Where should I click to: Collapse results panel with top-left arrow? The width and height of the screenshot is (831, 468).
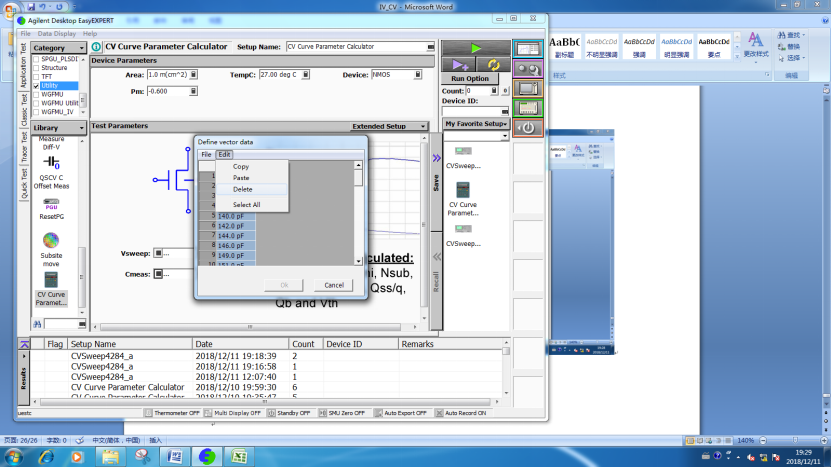[24, 344]
